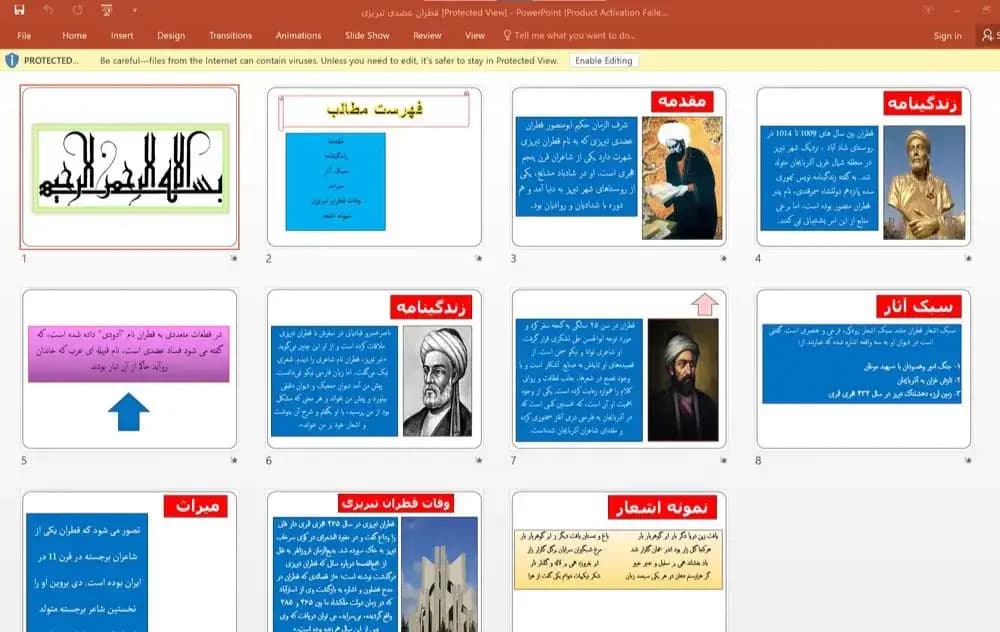Select the tenth slide with the monument photo
Viewport: 1000px width, 632px height.
(x=374, y=561)
